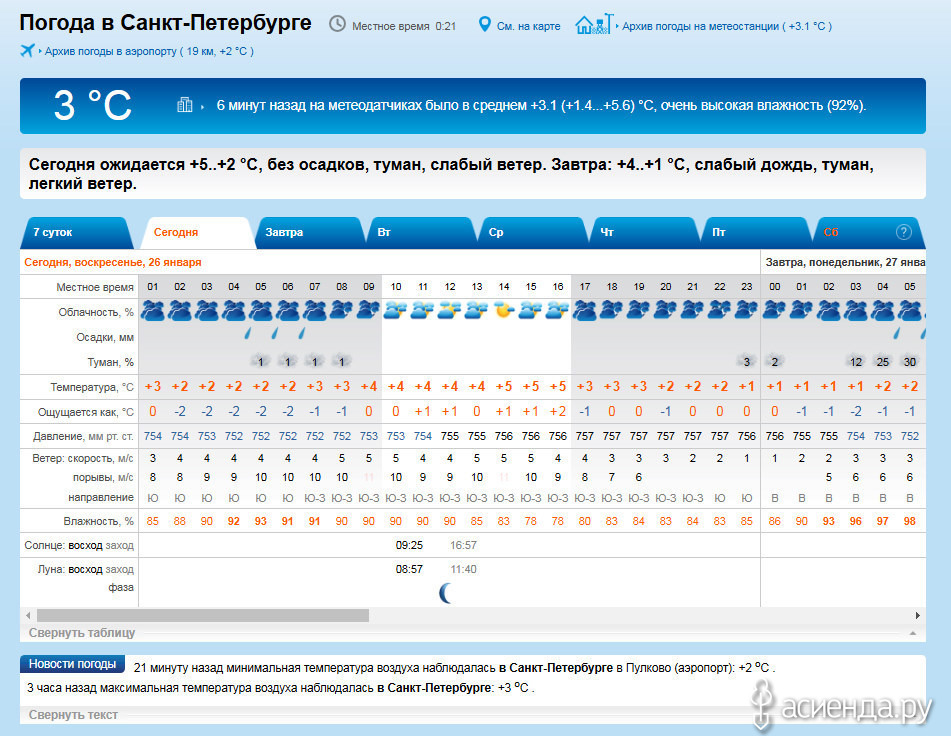This screenshot has width=951, height=736.
Task: Click the fog icon showing 30 percent
Action: 910,361
